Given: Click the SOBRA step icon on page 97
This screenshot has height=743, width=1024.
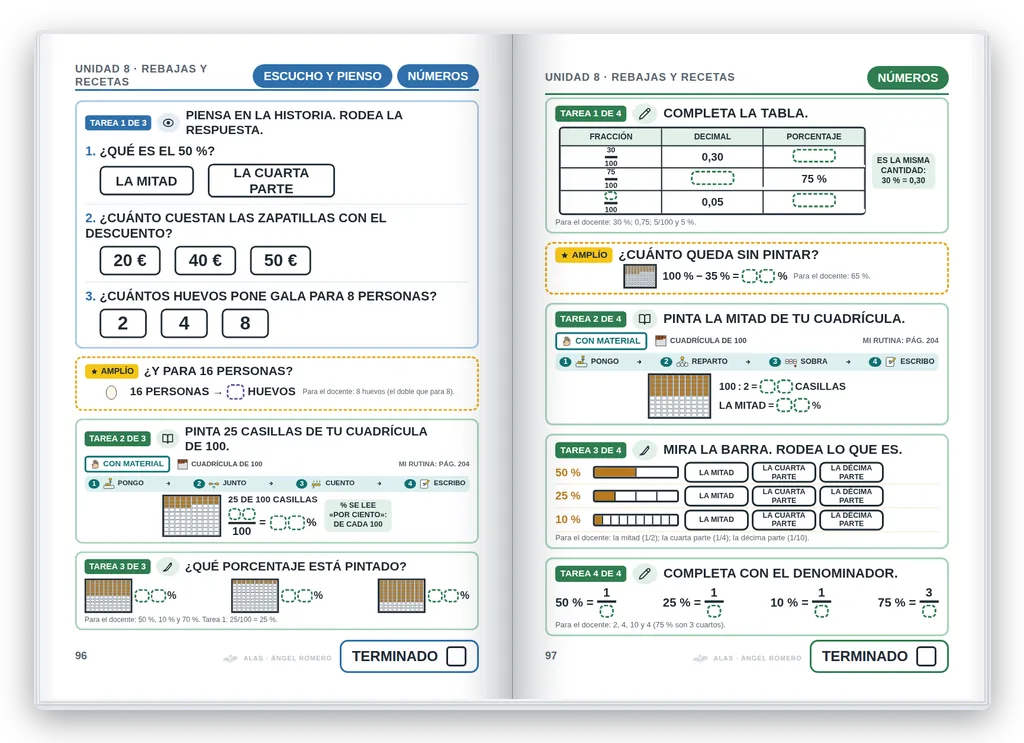Looking at the screenshot, I should (790, 362).
